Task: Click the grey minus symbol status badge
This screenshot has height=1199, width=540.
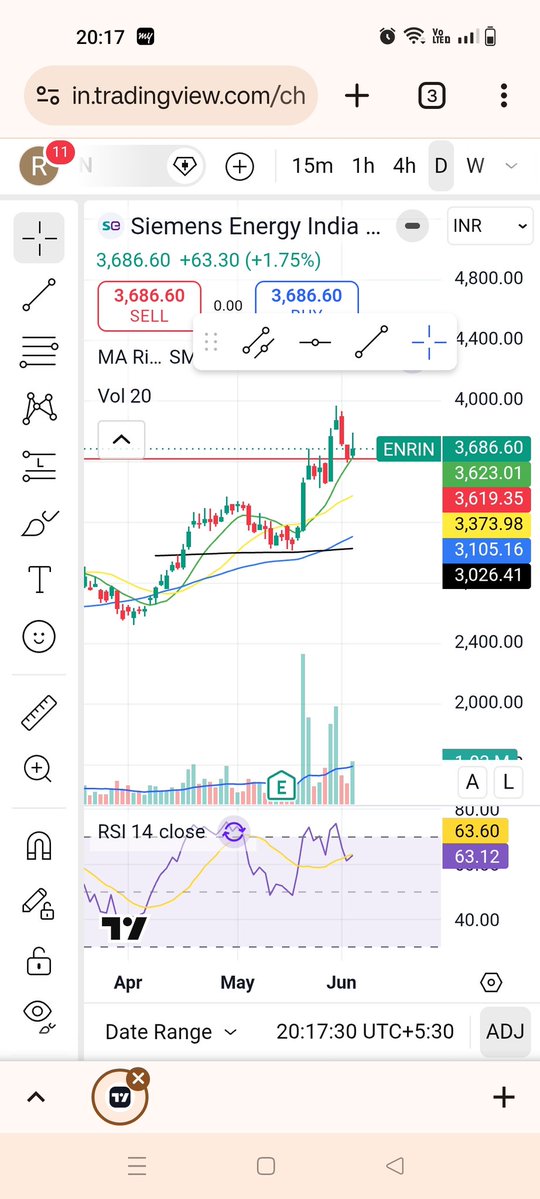Action: [x=412, y=226]
